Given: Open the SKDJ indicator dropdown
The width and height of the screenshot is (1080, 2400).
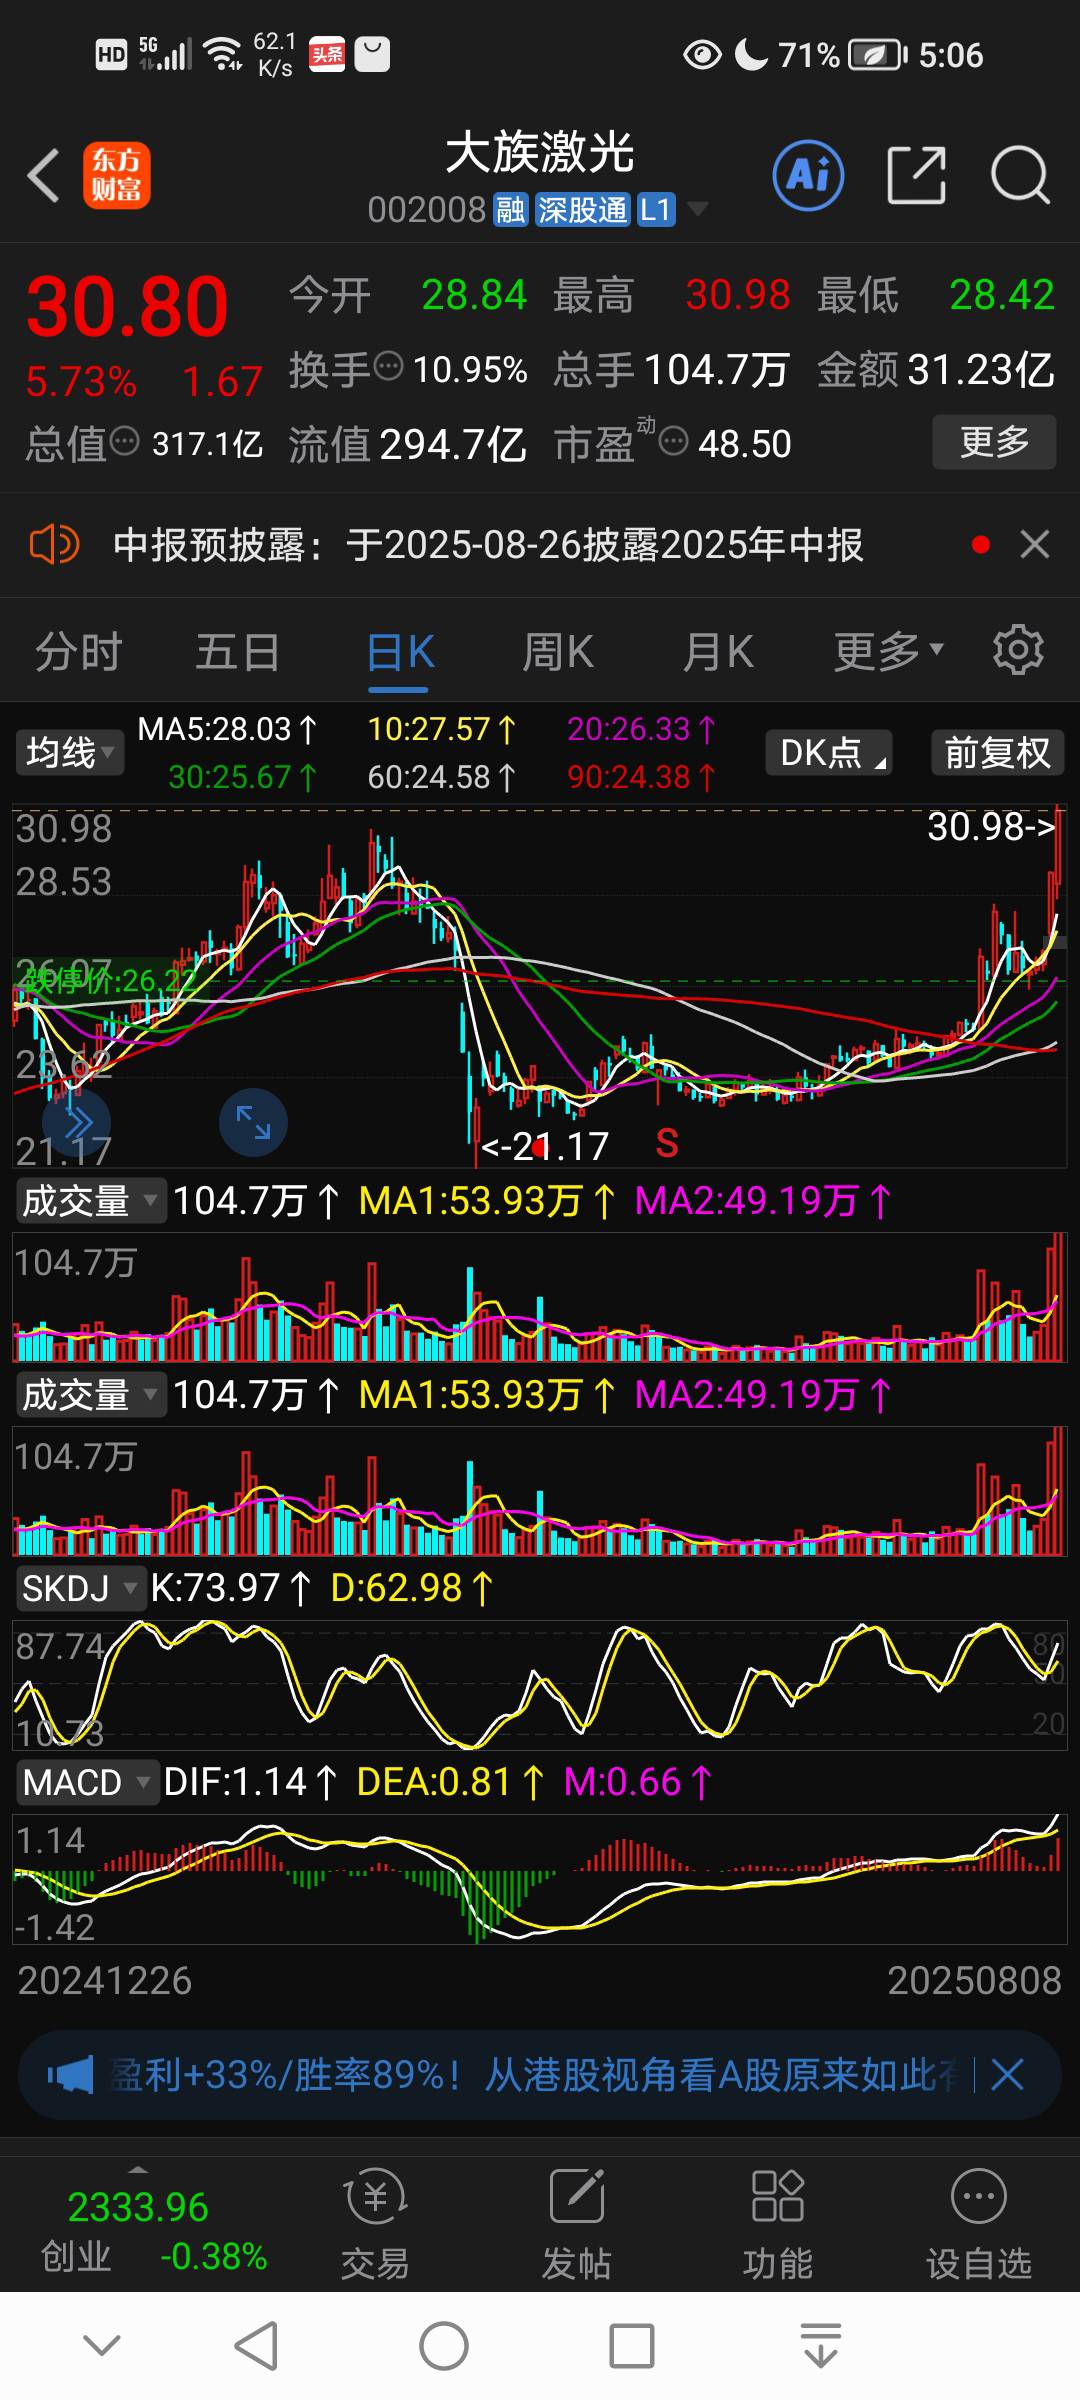Looking at the screenshot, I should coord(80,1588).
